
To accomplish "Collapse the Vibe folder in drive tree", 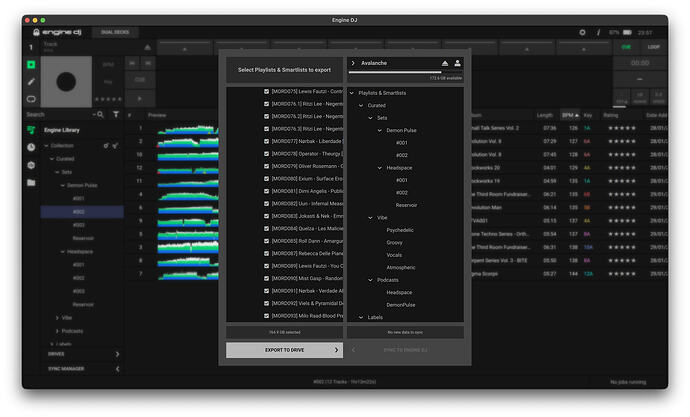I will [x=370, y=217].
